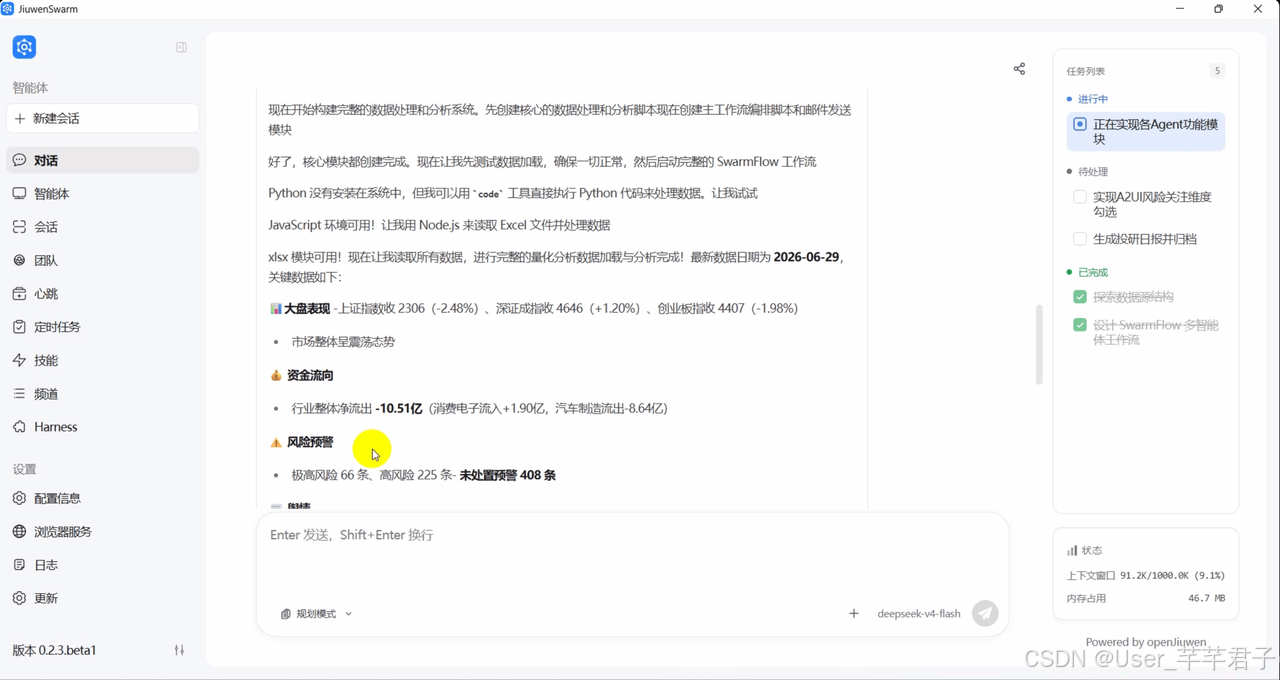The width and height of the screenshot is (1280, 680).
Task: Click the 已完成 status group label
Action: (1092, 272)
